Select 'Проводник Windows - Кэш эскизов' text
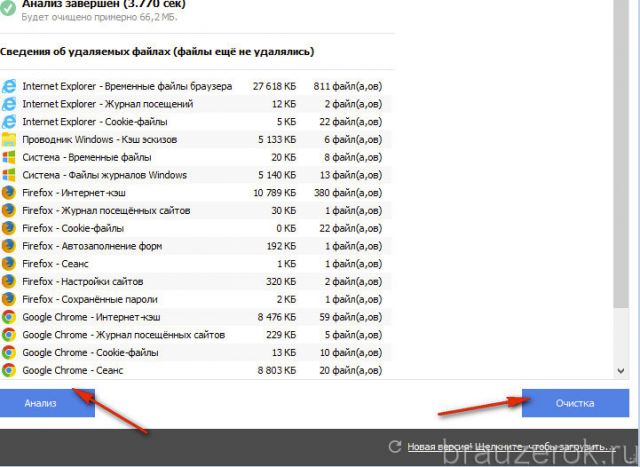The image size is (640, 467). click(100, 140)
